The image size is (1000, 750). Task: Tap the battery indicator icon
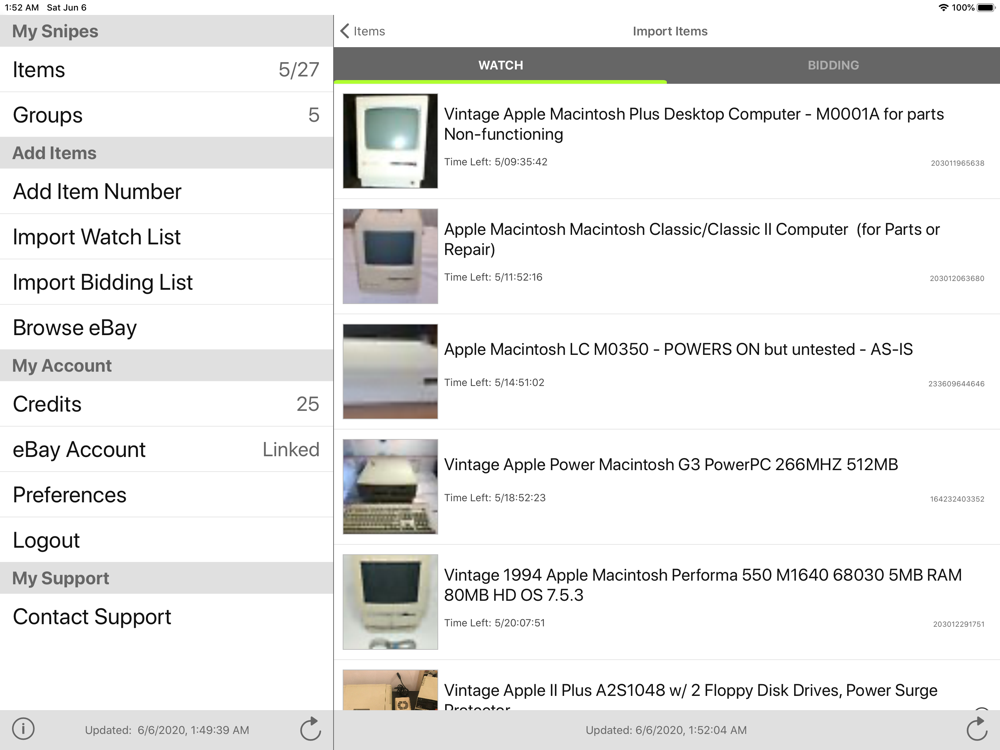[985, 8]
